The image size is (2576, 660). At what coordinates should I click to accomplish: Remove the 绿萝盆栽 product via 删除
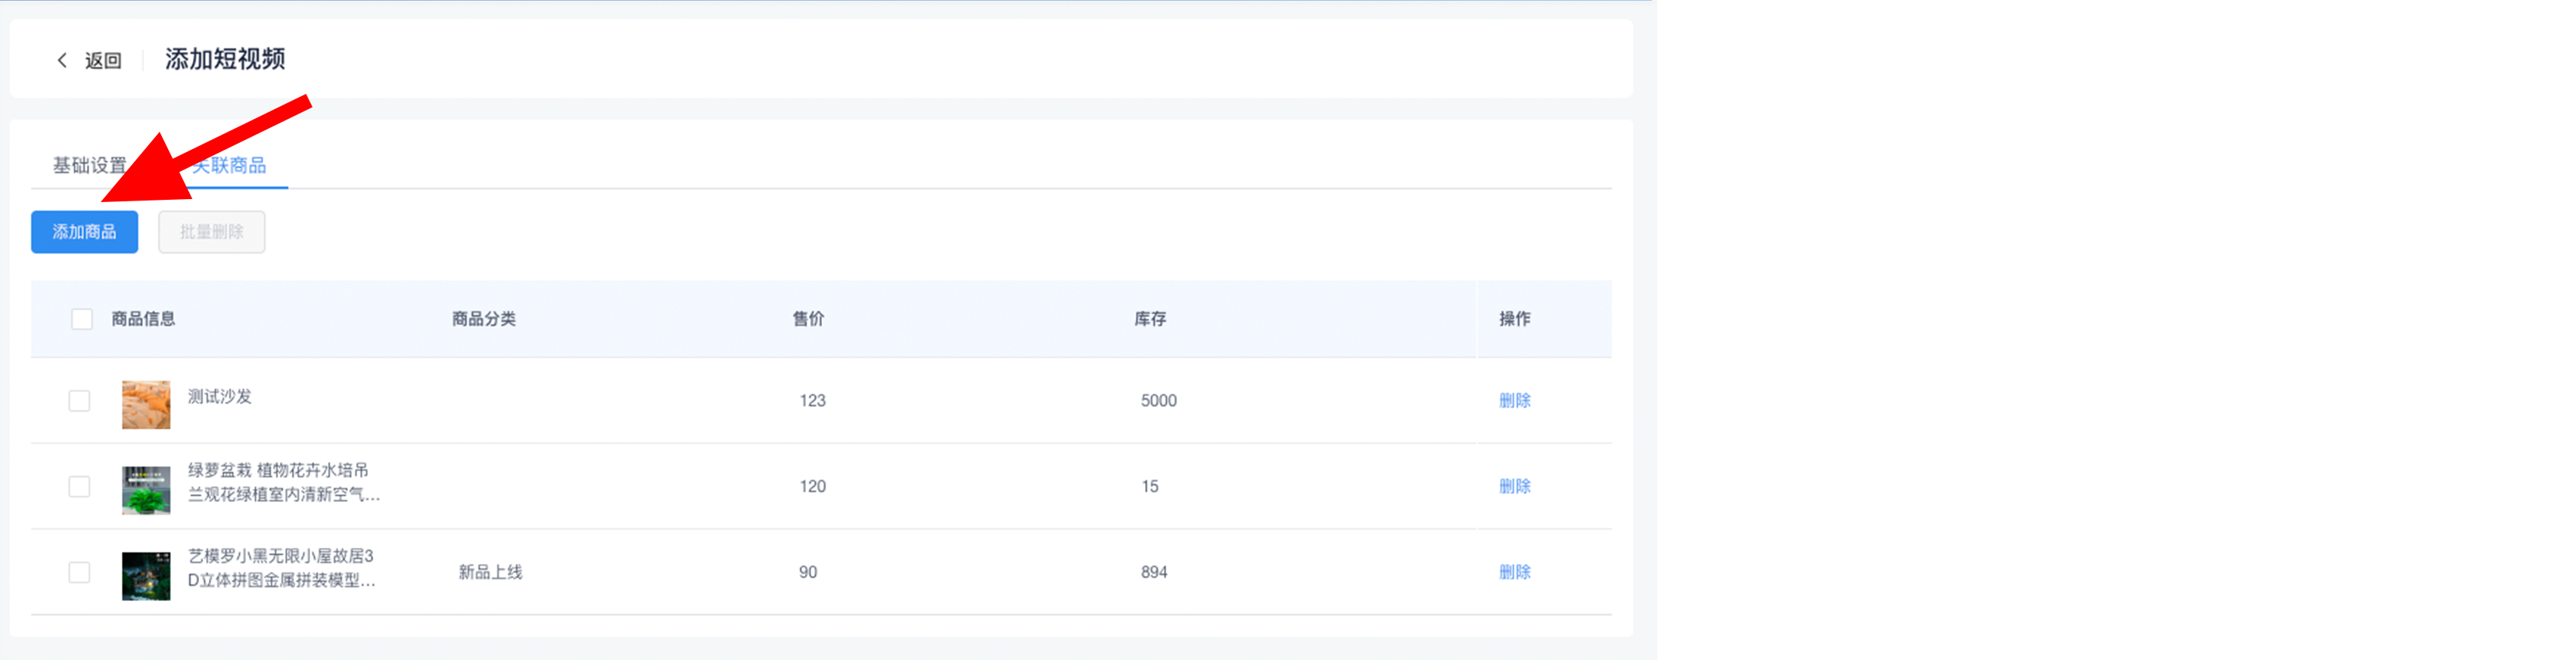click(x=1514, y=487)
